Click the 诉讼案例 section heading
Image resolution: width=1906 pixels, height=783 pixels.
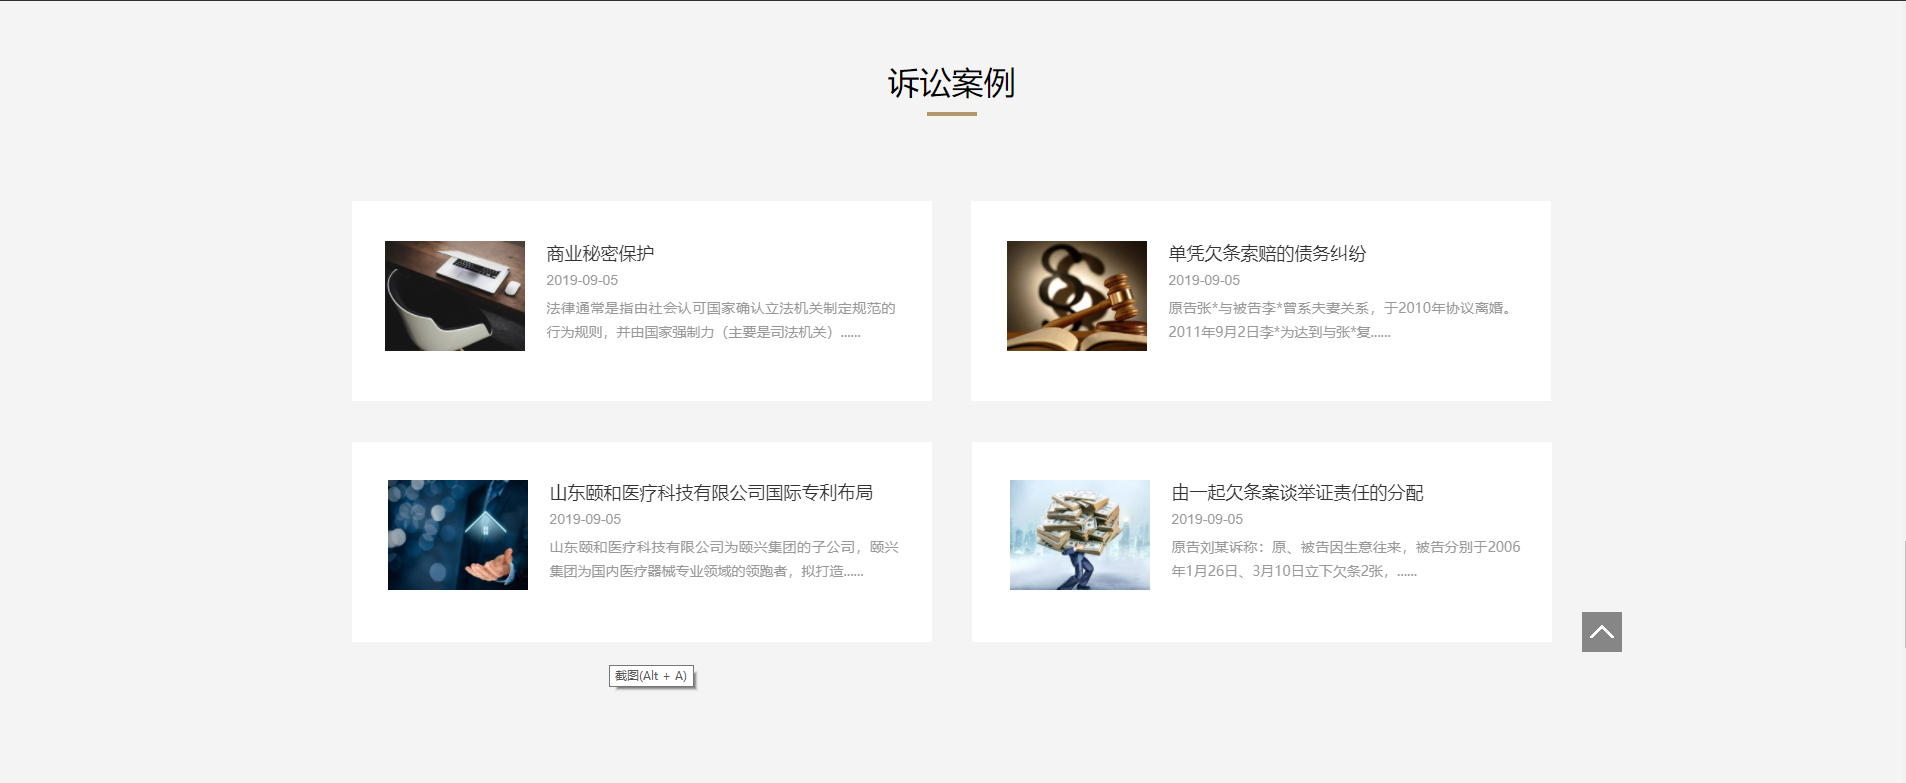[951, 83]
